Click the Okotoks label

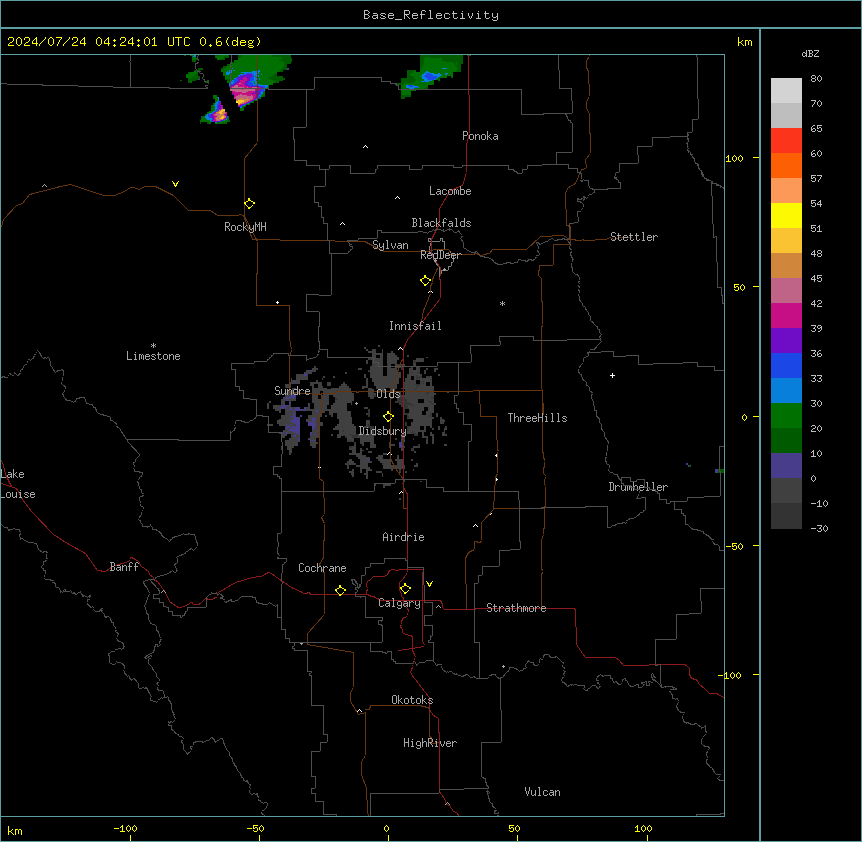tap(412, 700)
